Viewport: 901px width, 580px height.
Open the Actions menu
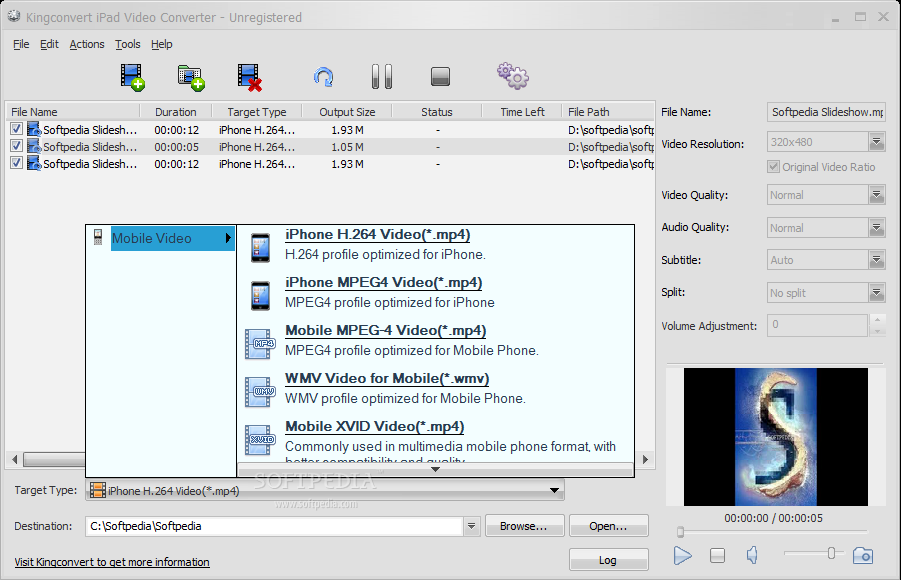(x=87, y=44)
